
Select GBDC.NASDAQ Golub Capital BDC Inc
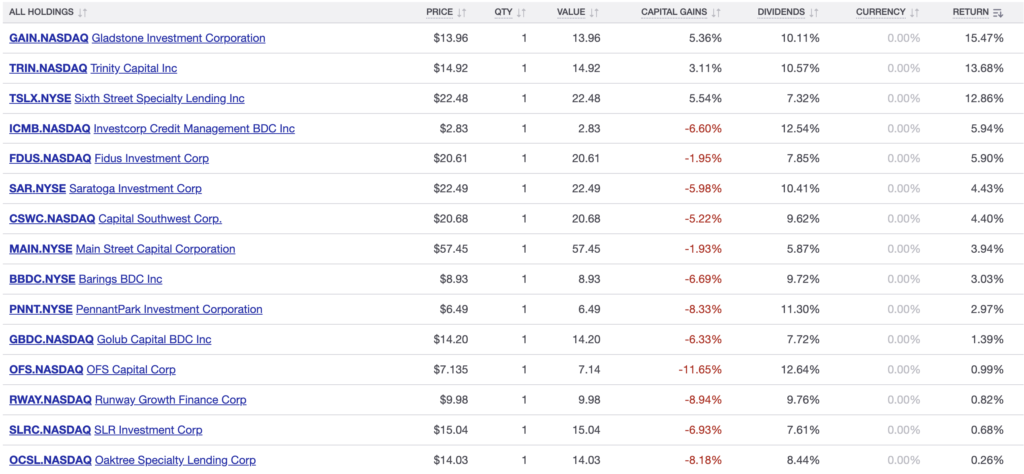coord(110,339)
